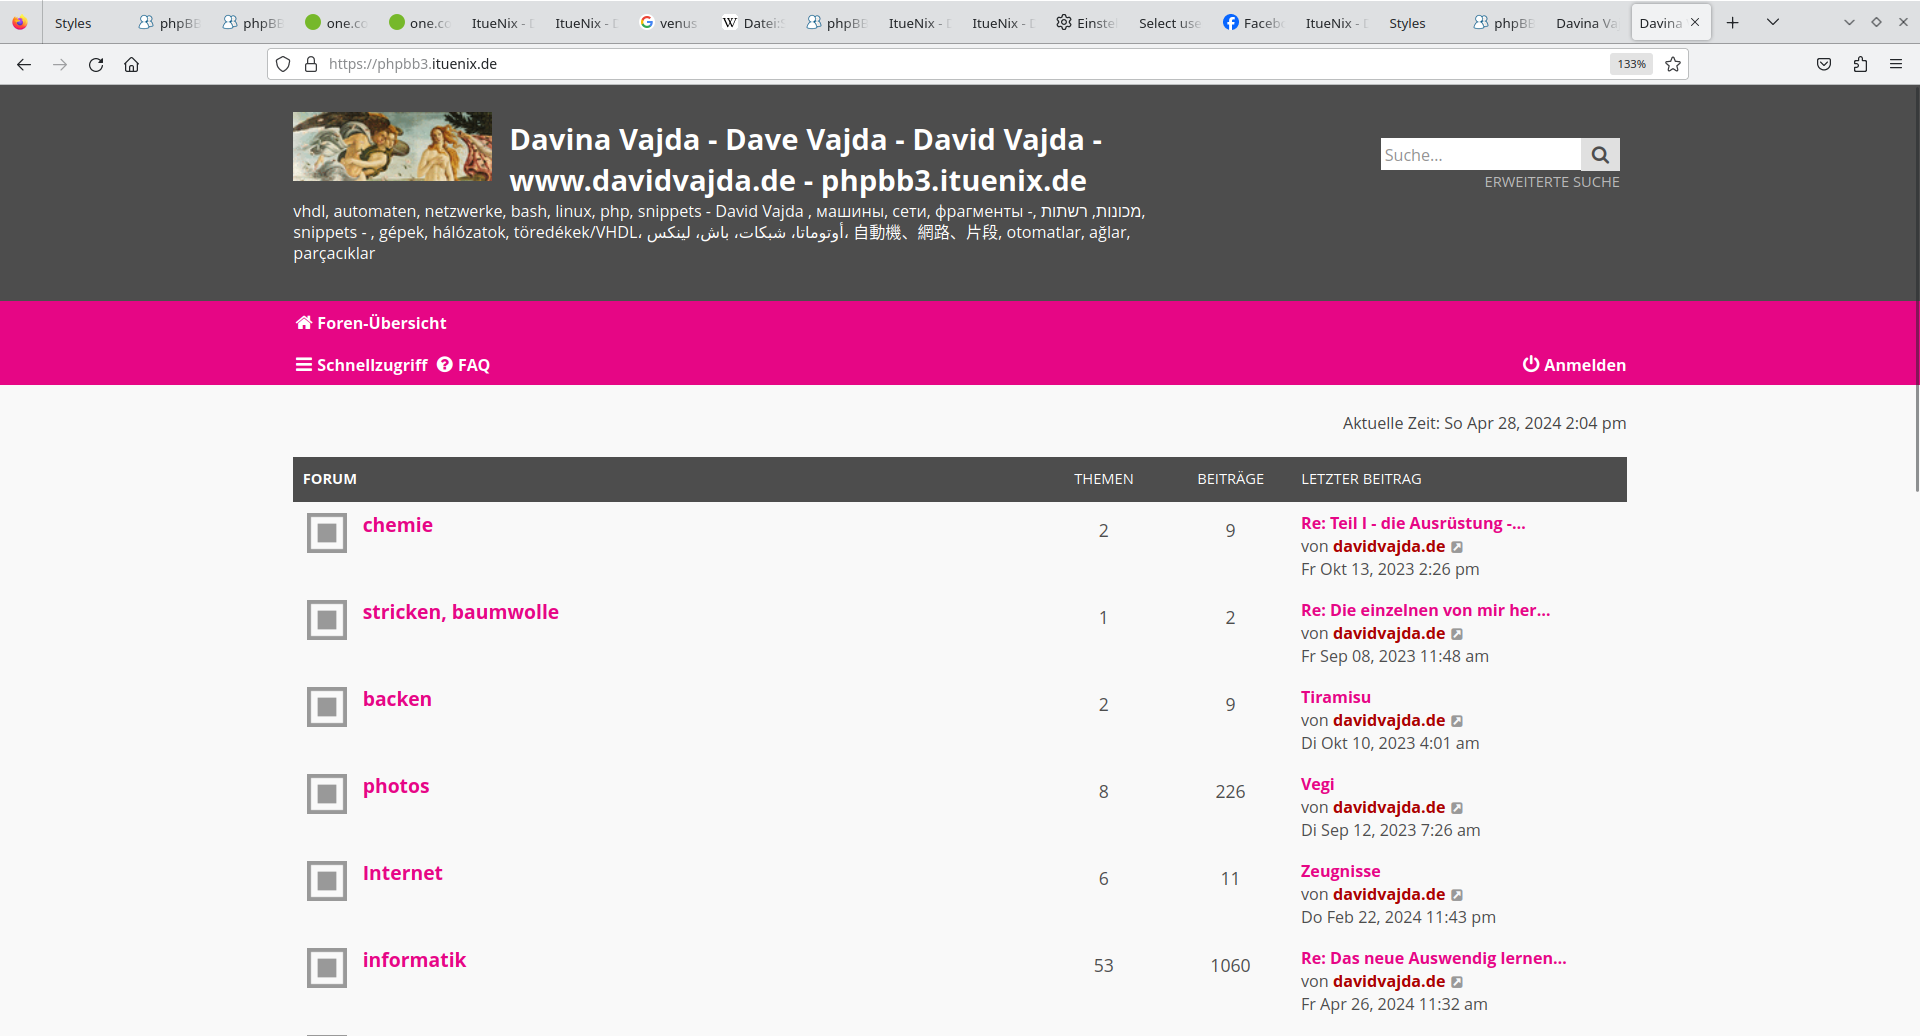Bookmark this page with star icon
The height and width of the screenshot is (1036, 1920).
[x=1673, y=64]
